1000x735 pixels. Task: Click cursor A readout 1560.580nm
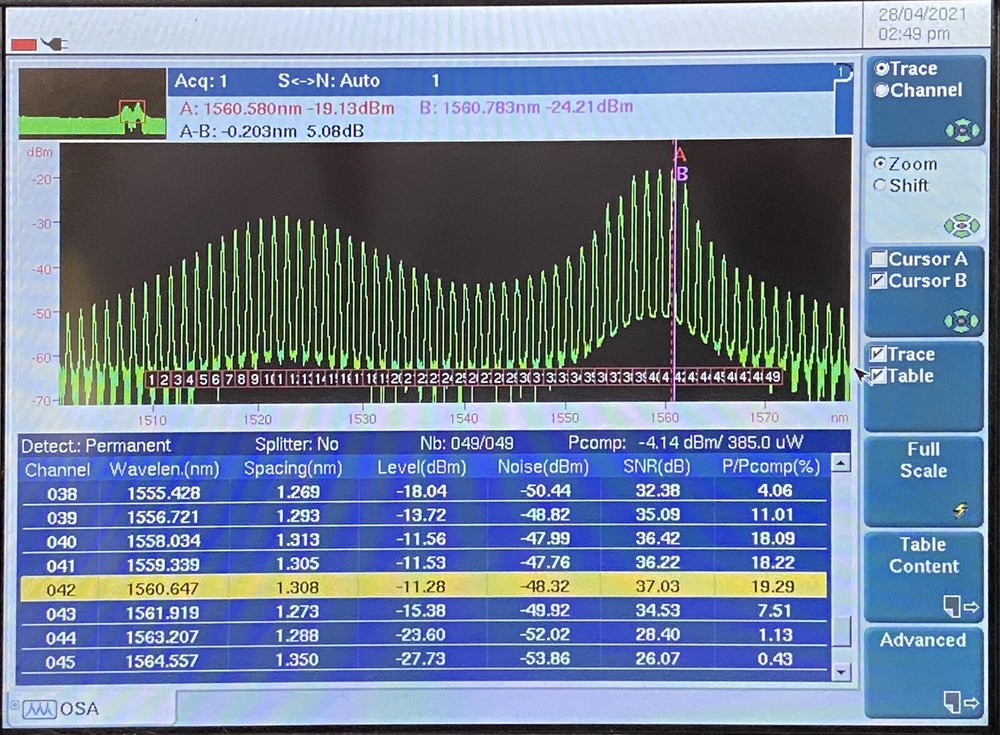point(287,108)
